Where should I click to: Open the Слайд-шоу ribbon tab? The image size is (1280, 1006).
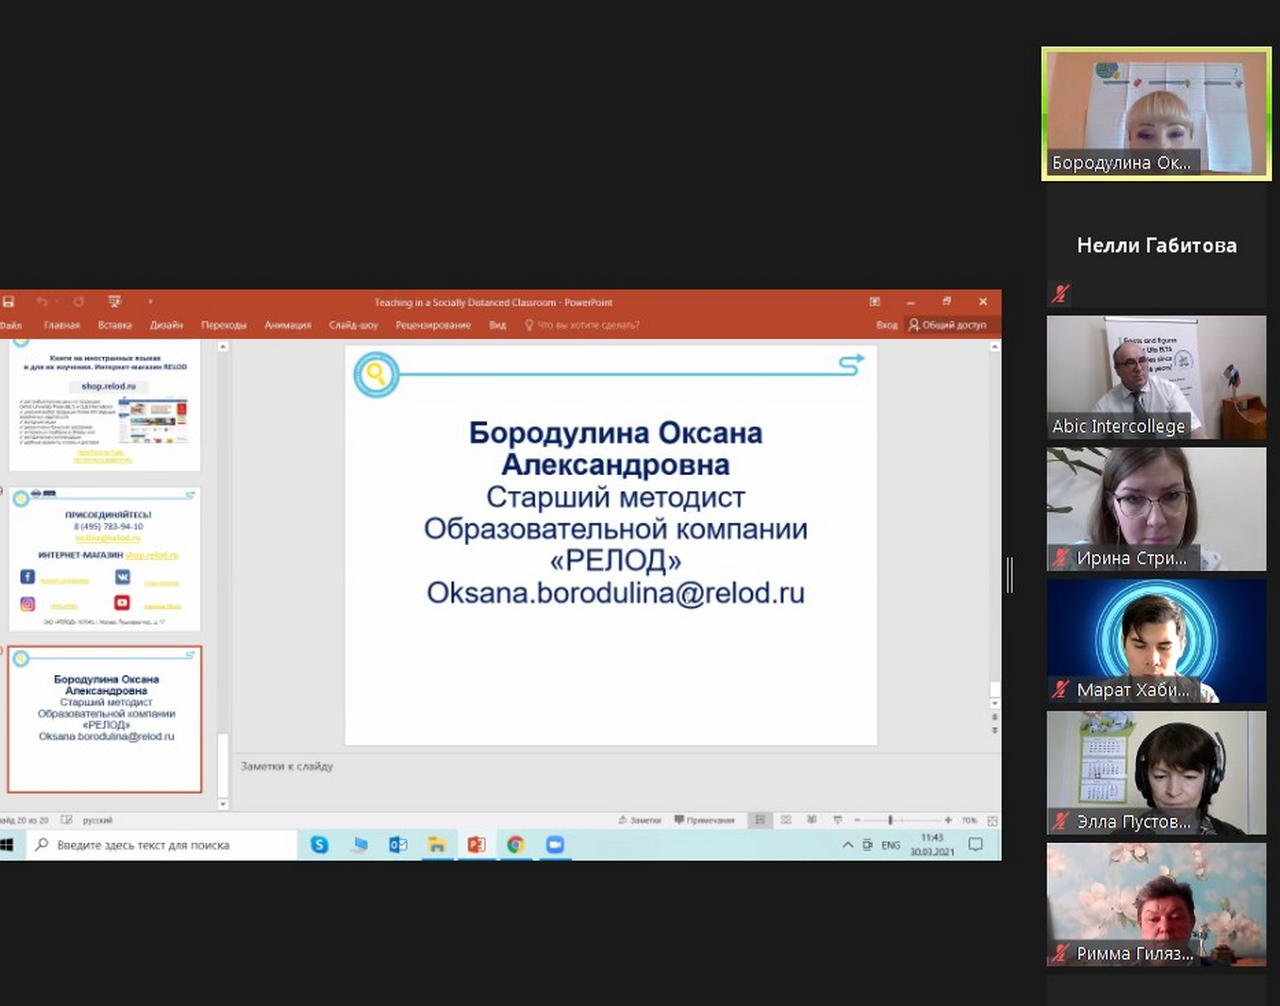point(353,325)
